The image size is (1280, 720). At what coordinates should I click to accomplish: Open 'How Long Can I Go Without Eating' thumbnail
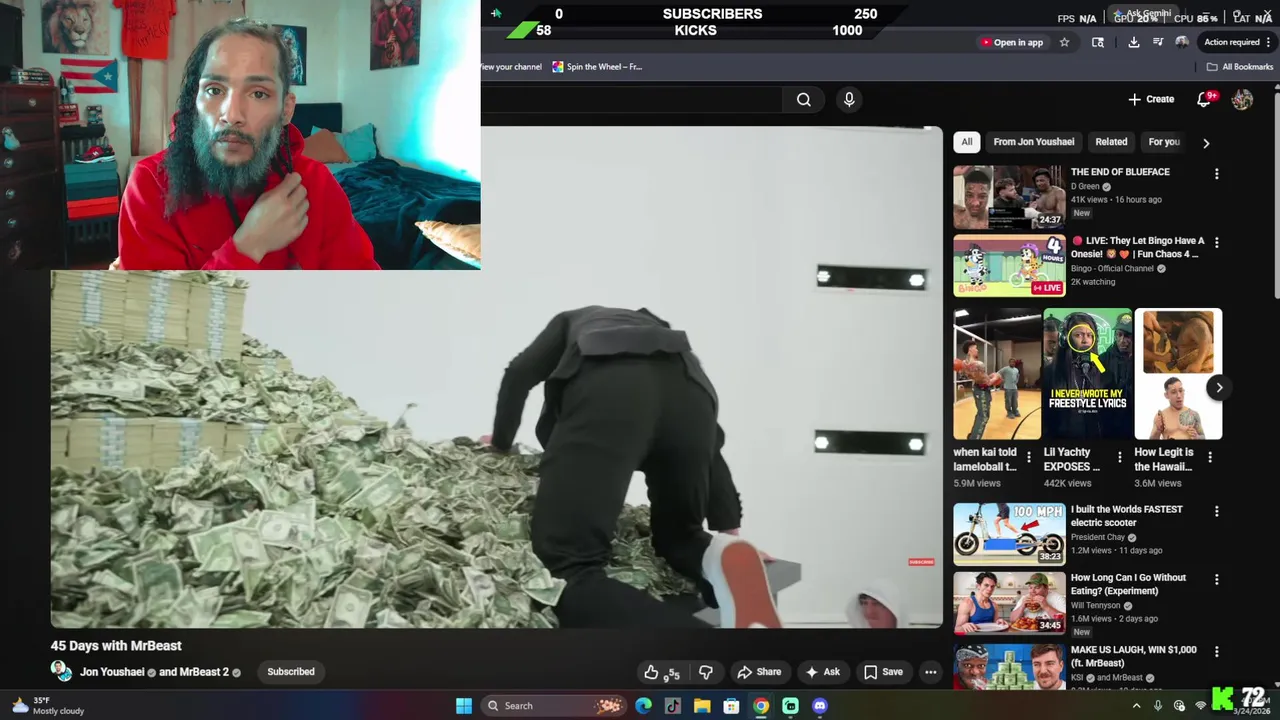(x=1009, y=602)
